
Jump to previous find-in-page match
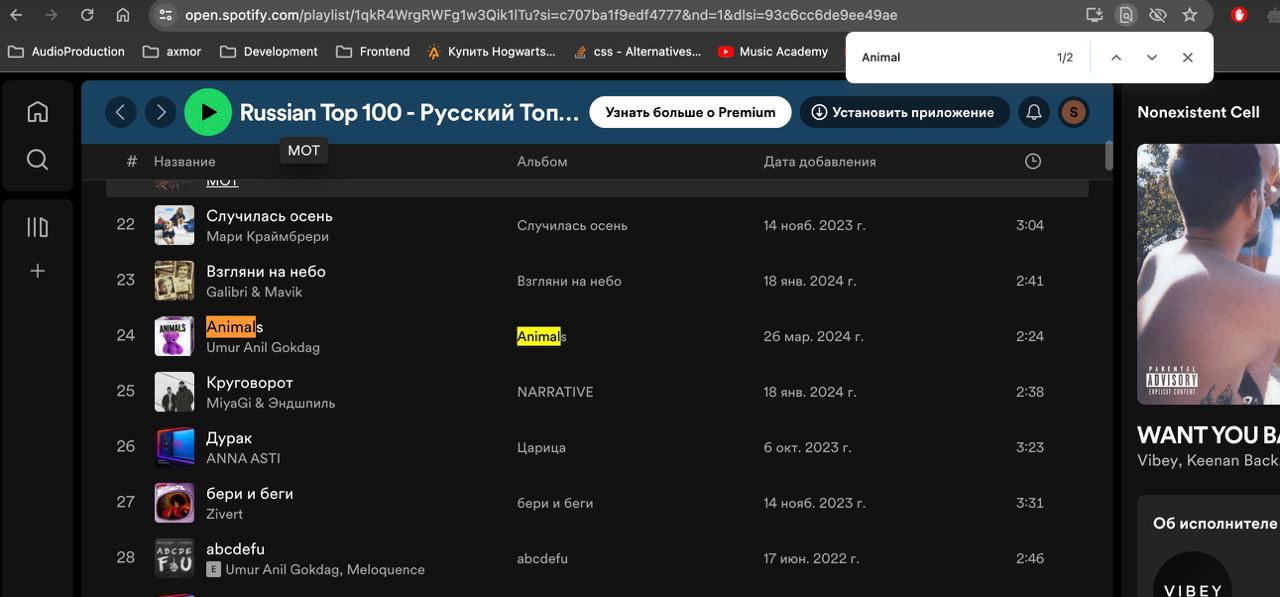(1116, 58)
